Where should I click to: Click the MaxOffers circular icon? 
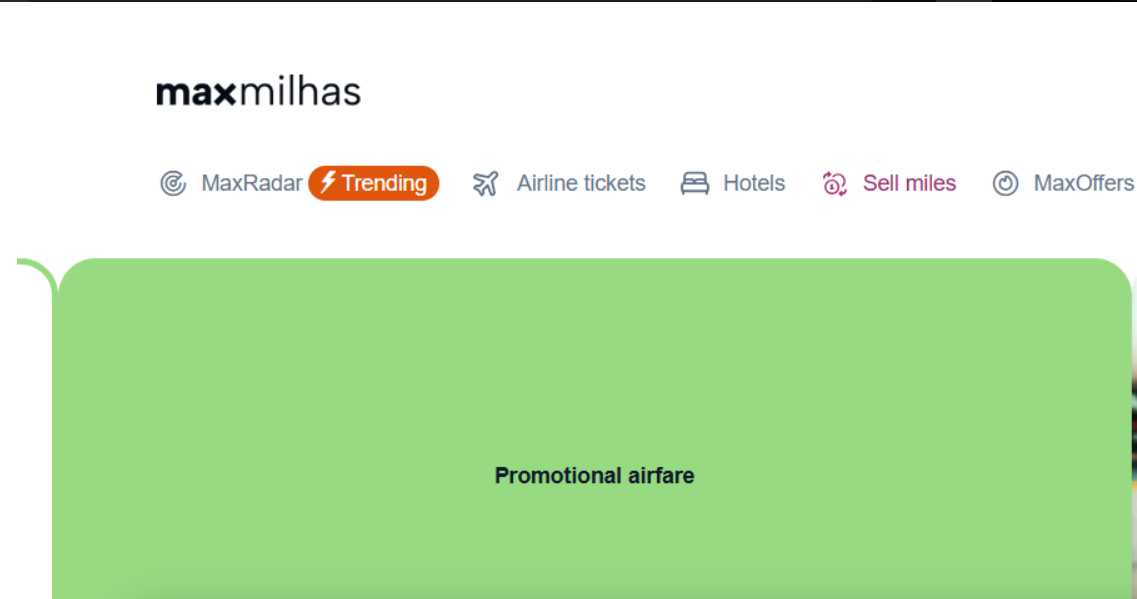pyautogui.click(x=1005, y=183)
